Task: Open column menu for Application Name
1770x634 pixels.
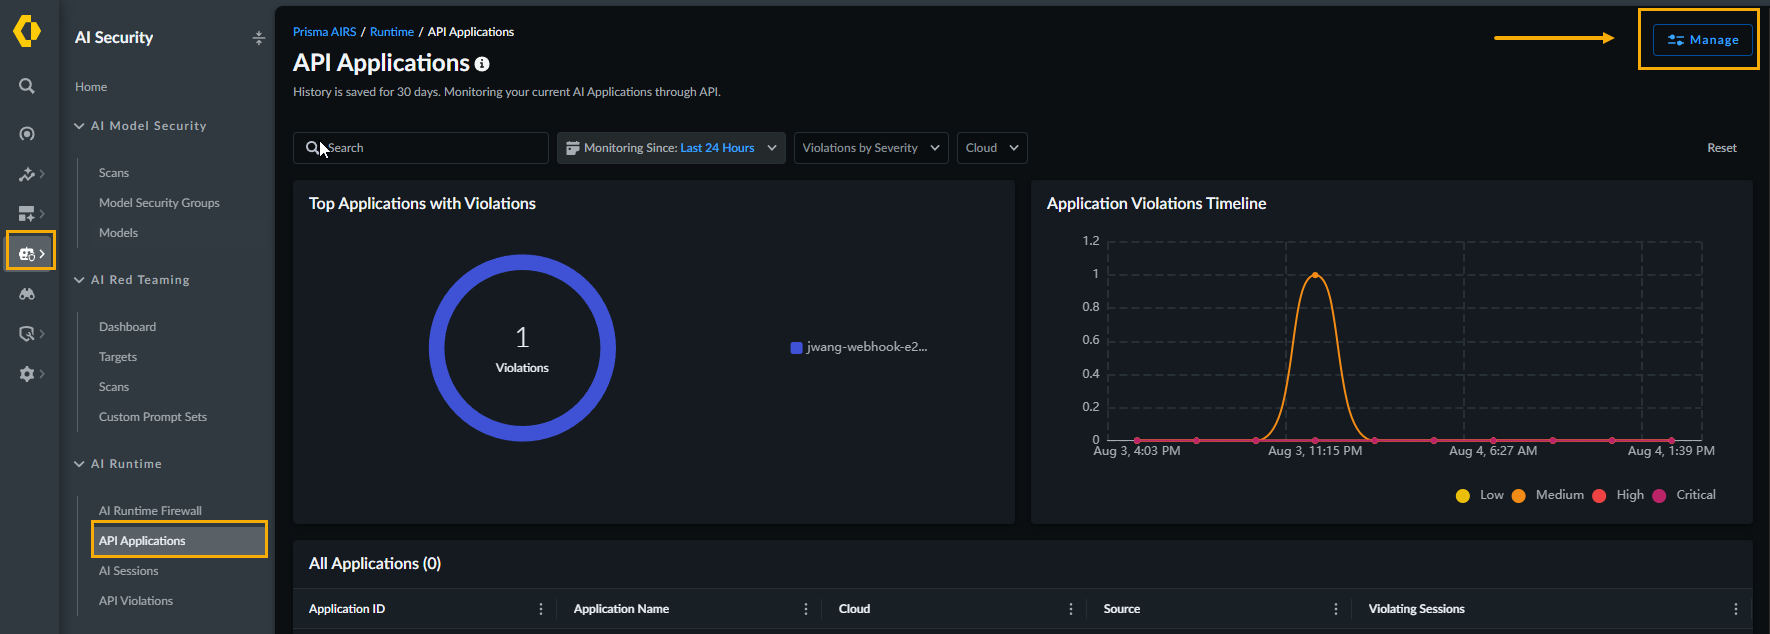Action: pos(806,609)
